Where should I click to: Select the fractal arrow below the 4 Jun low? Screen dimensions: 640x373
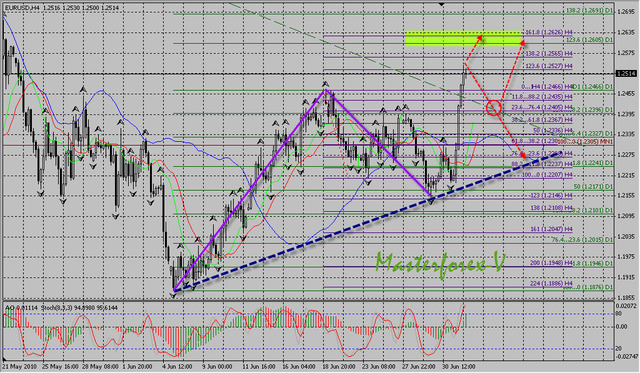(173, 295)
